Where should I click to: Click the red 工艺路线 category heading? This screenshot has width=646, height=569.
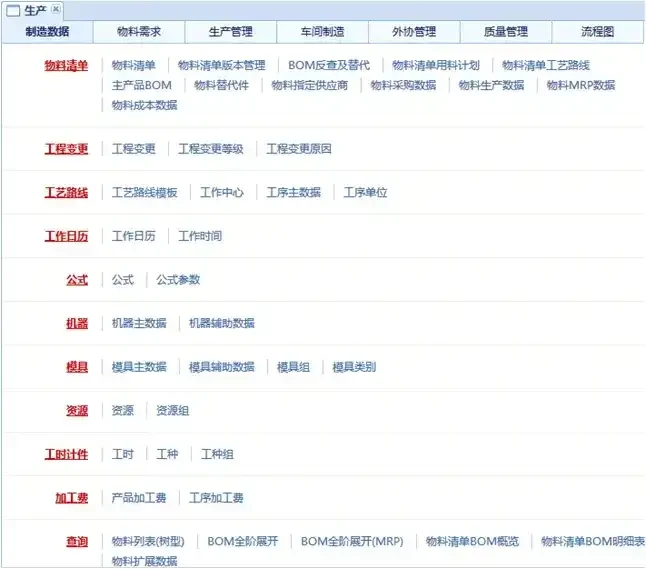tap(66, 192)
